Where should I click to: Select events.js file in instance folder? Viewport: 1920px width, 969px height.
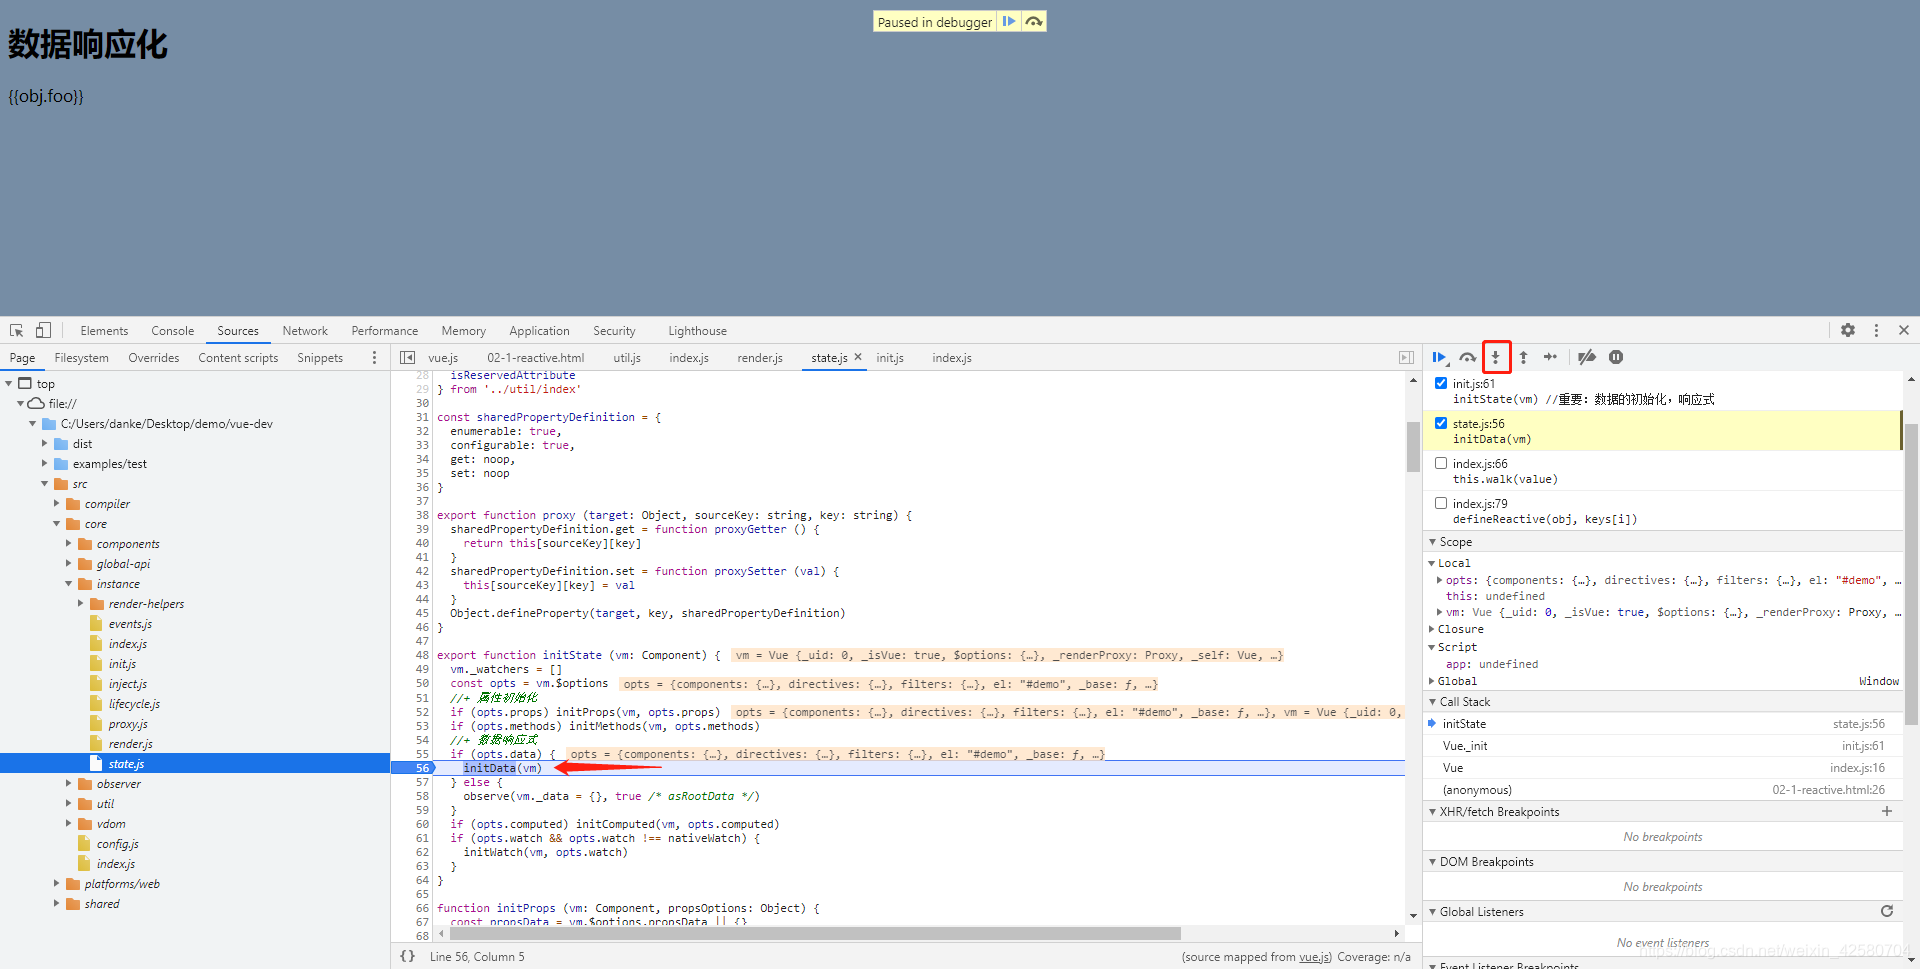(x=130, y=624)
